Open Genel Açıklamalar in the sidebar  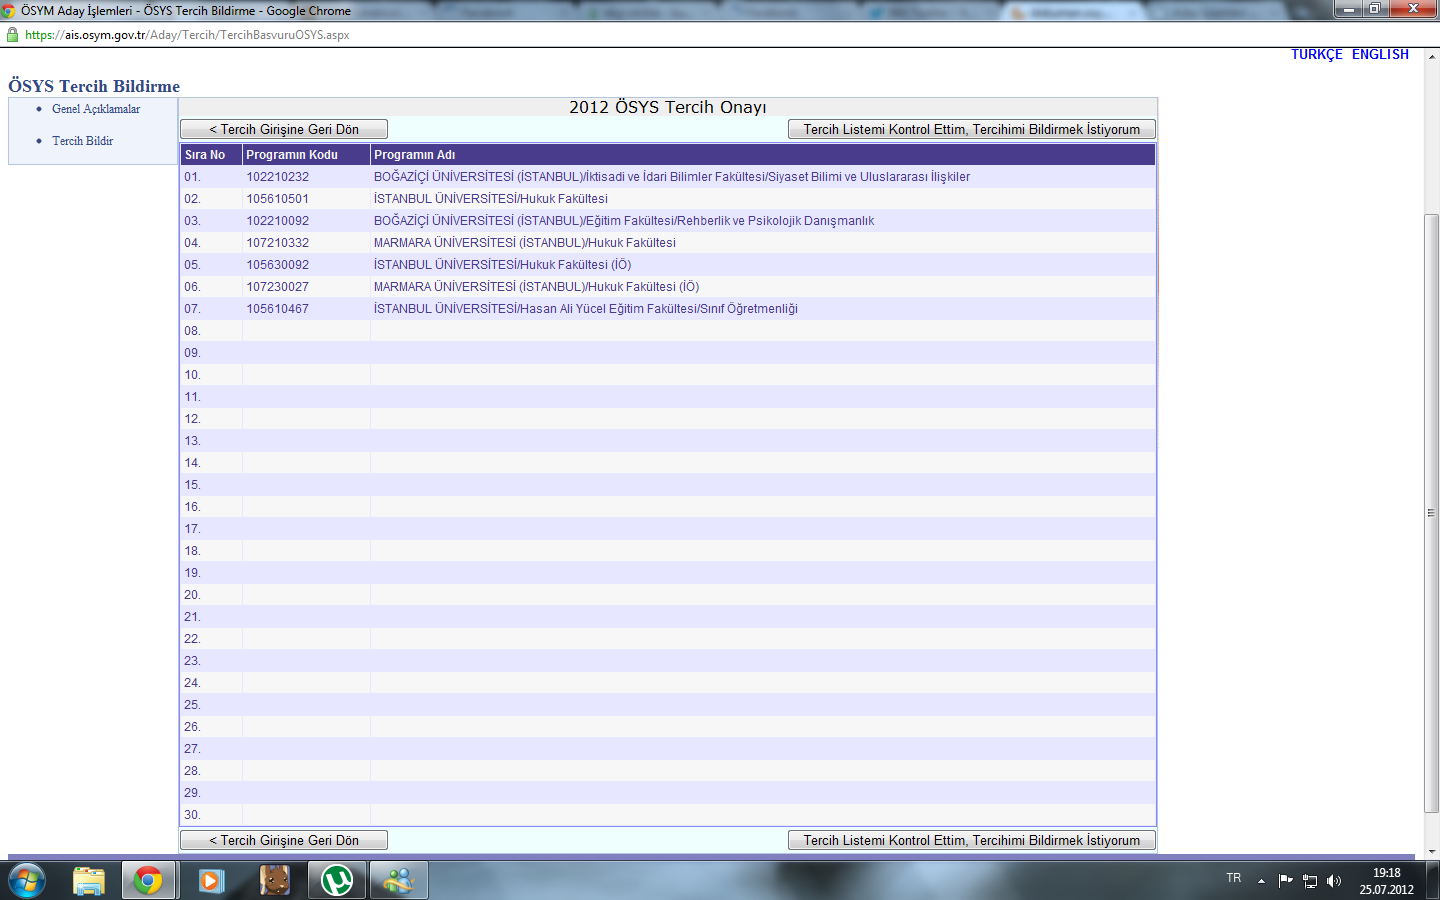click(96, 109)
